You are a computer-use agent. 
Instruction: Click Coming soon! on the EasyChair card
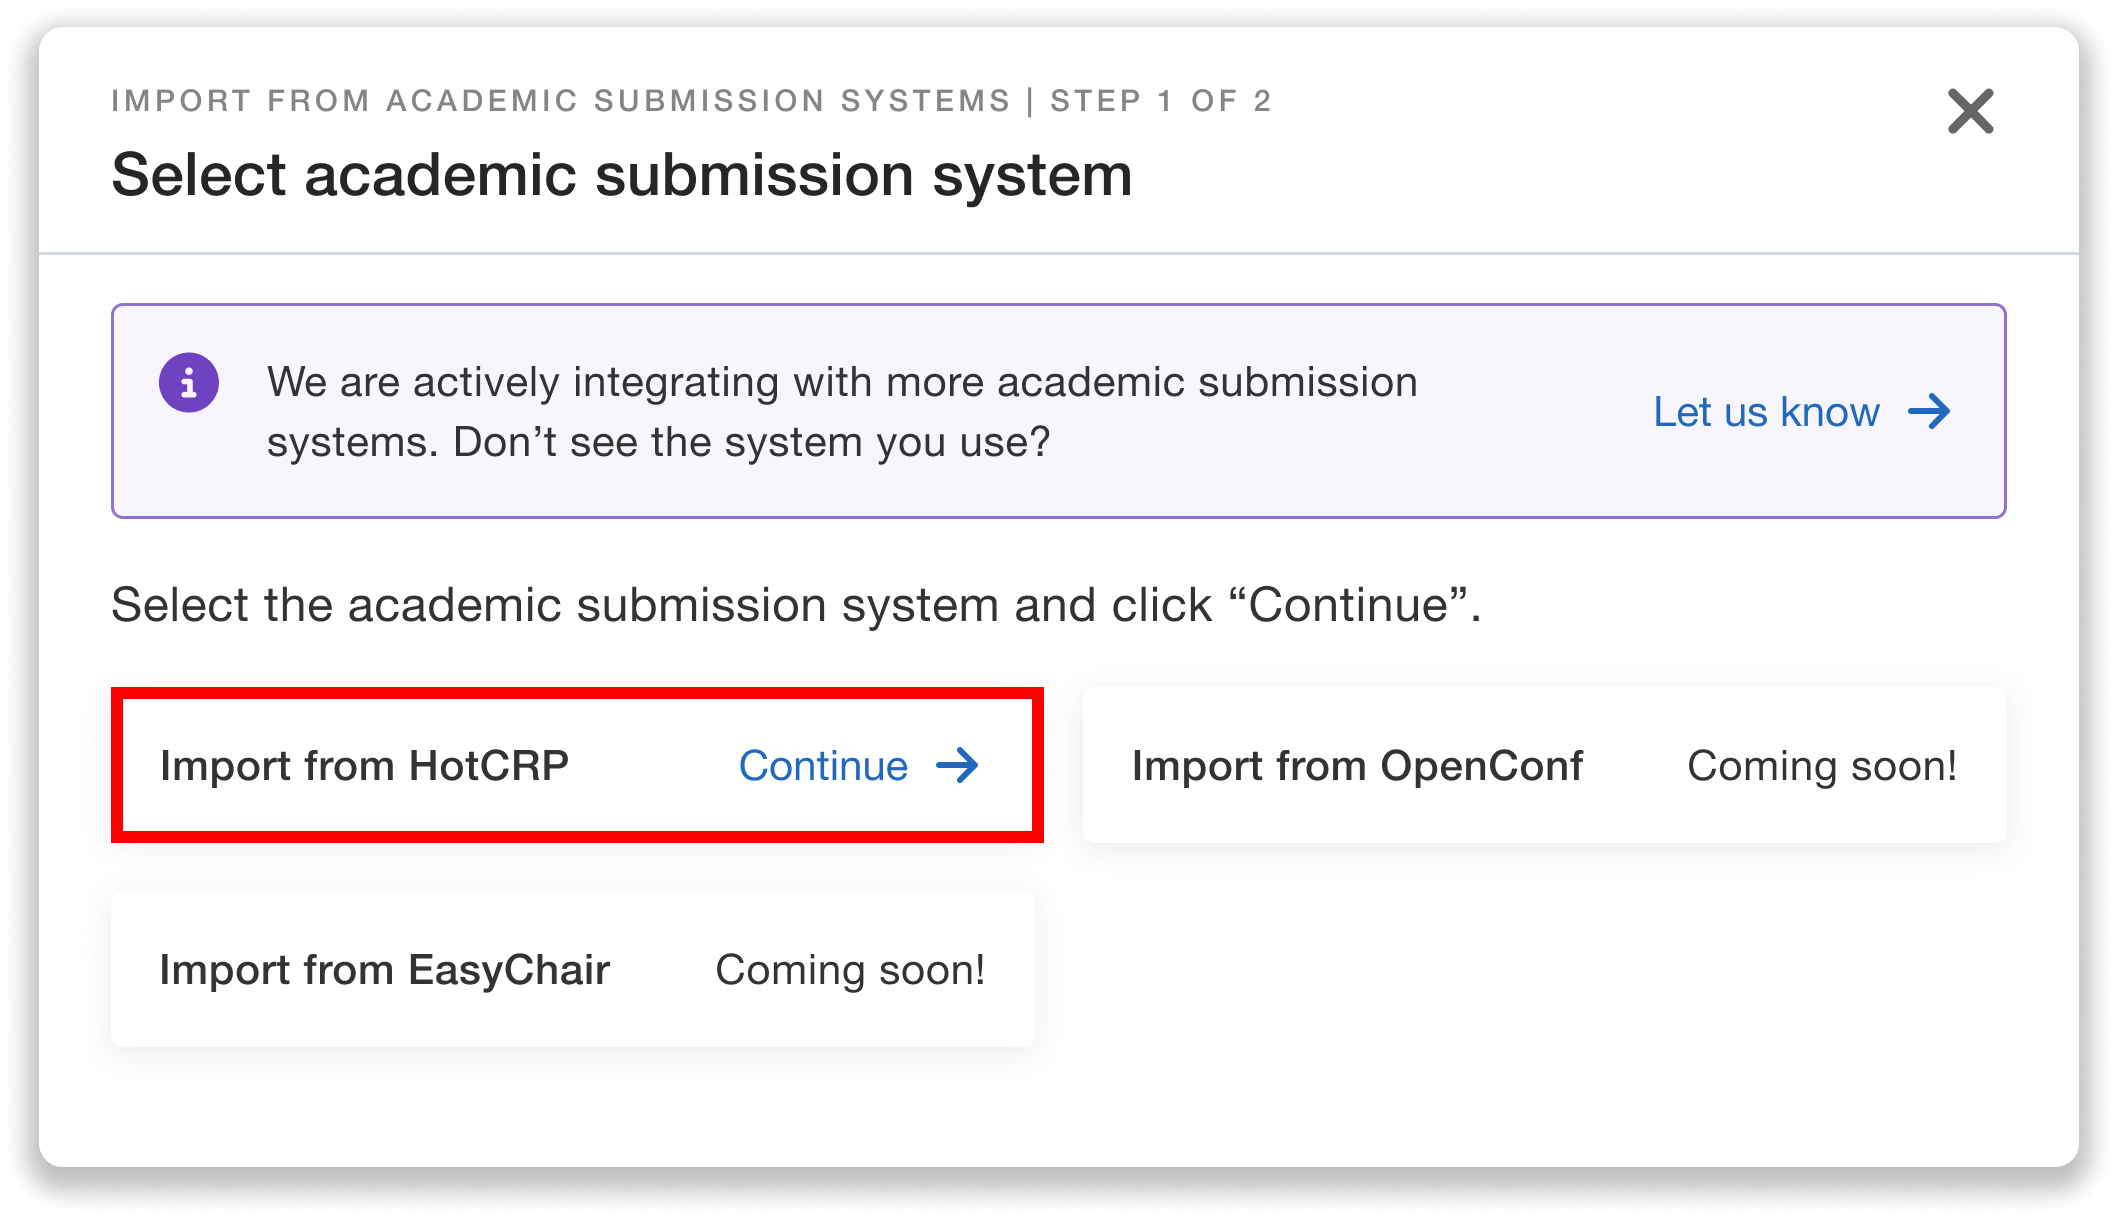849,969
